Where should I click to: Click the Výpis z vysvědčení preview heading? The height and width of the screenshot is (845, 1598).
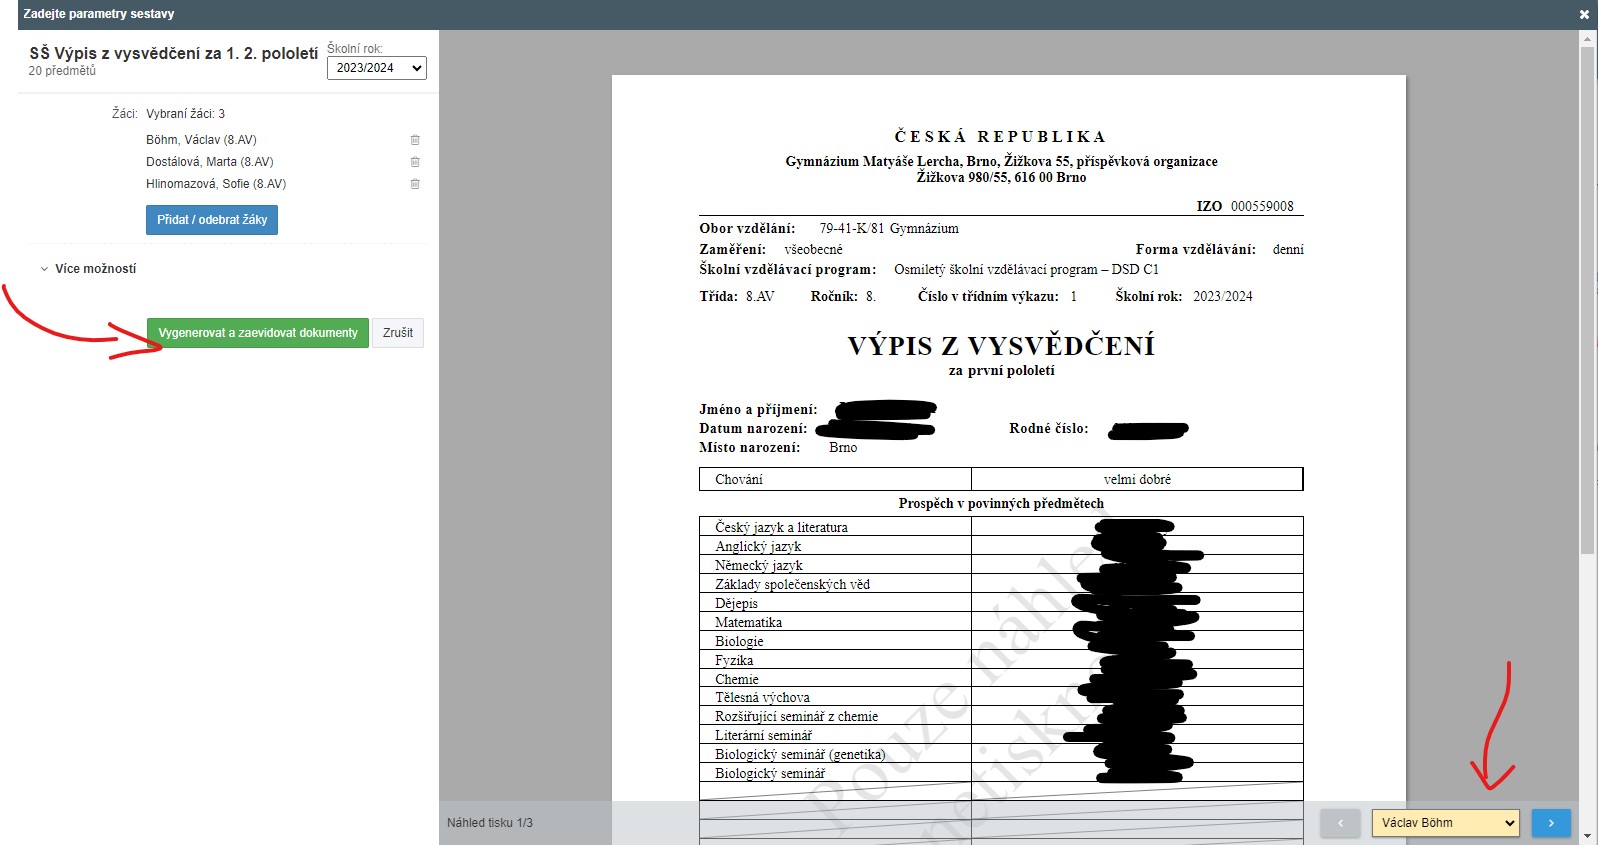[x=1001, y=346]
